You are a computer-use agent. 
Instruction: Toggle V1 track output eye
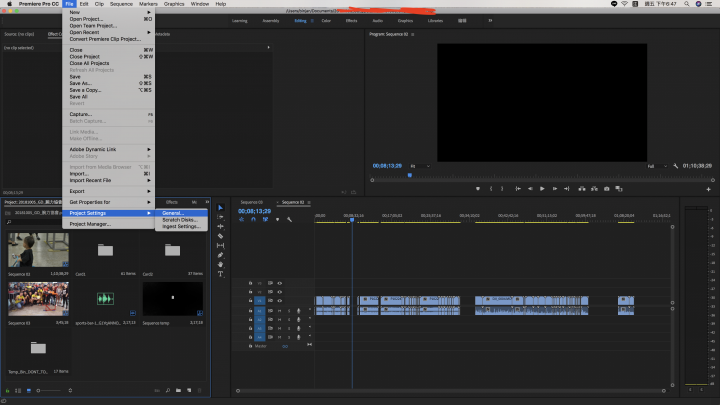[280, 301]
